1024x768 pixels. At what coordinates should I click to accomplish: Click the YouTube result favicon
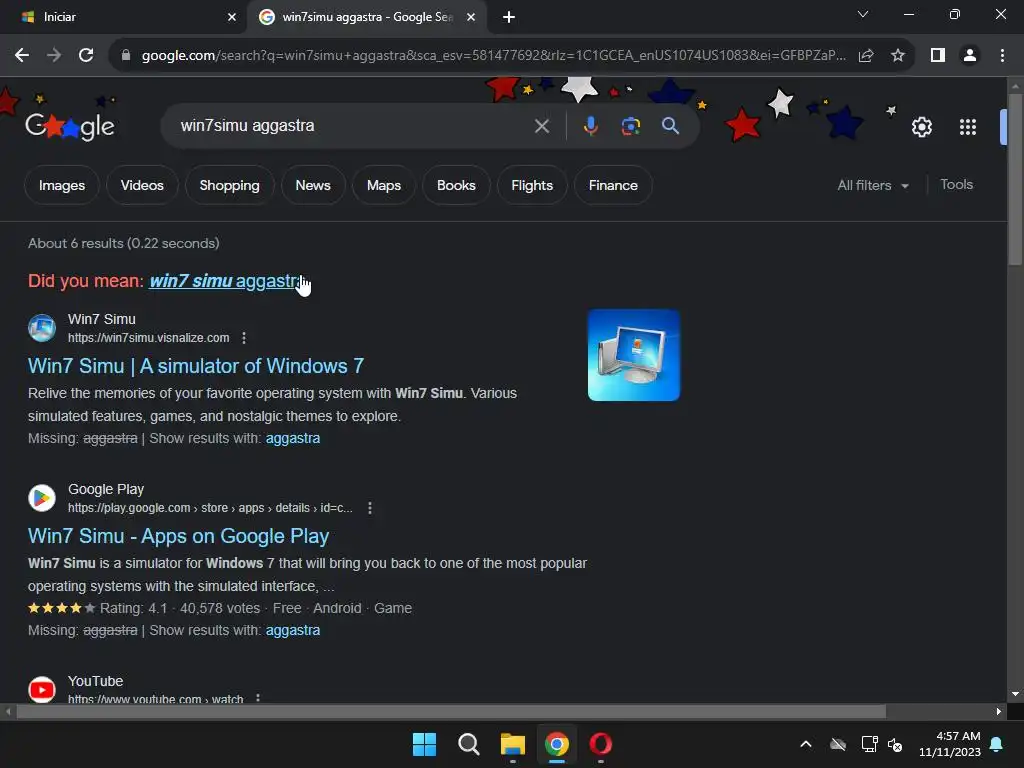42,689
